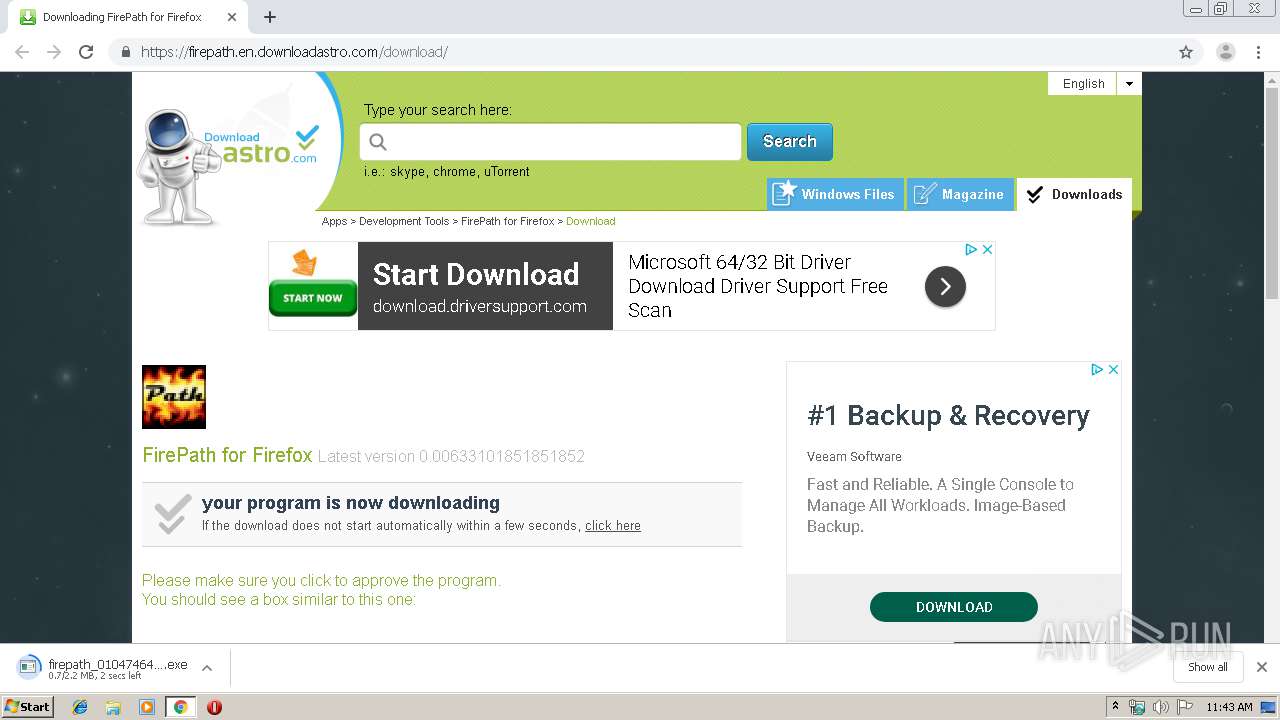Close the banner ad with X

click(987, 249)
